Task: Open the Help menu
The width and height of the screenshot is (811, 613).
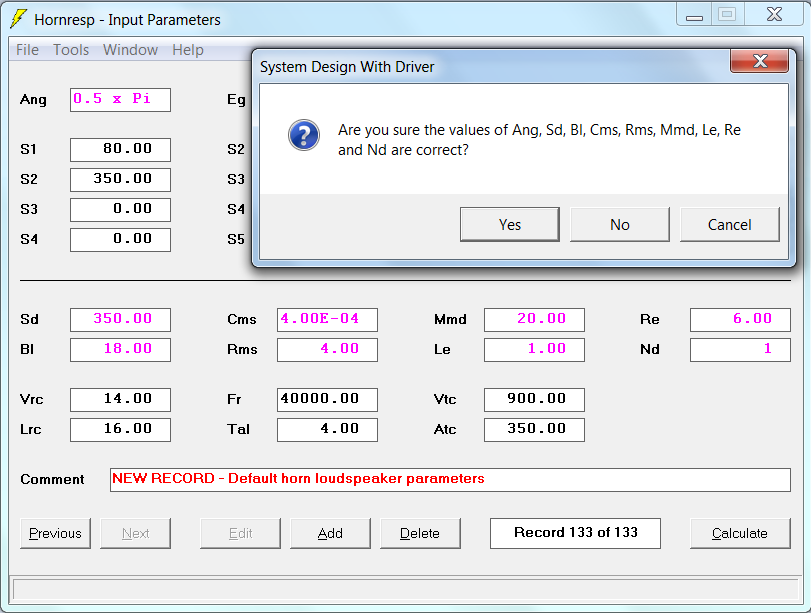Action: [188, 50]
